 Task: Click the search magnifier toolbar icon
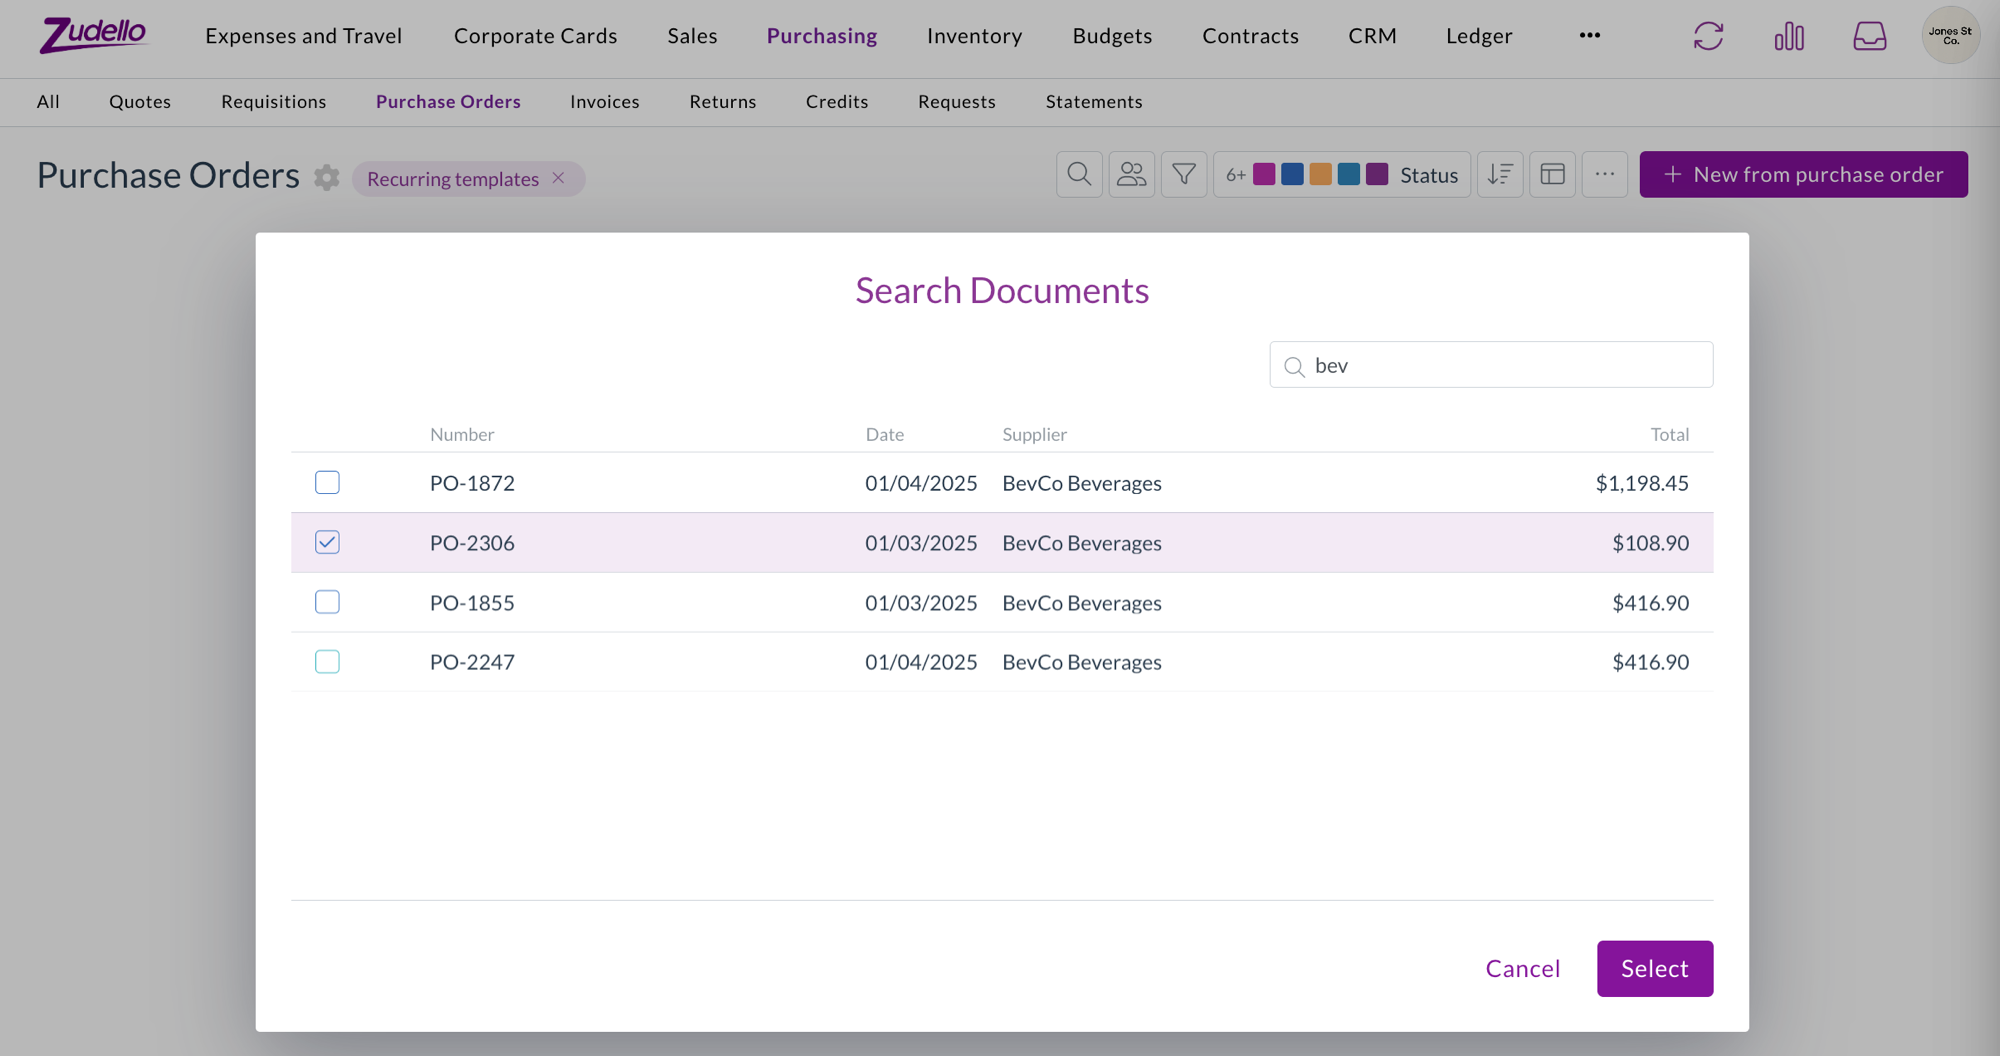pos(1079,174)
